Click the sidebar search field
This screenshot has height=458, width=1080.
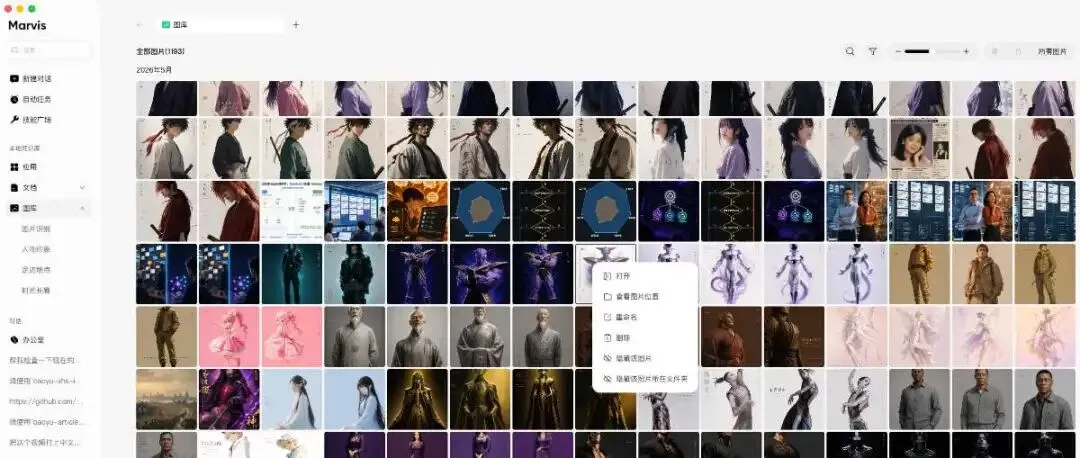pyautogui.click(x=50, y=50)
